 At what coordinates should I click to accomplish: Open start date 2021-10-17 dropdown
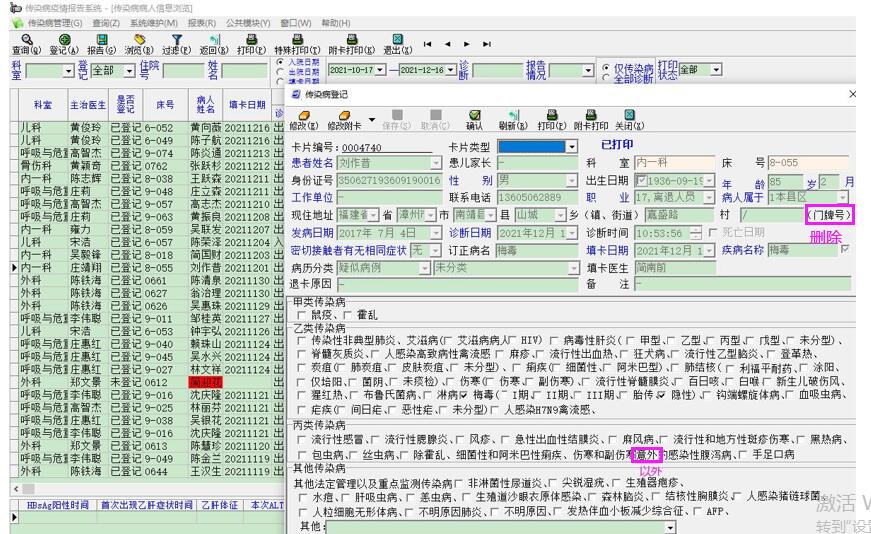click(x=381, y=70)
